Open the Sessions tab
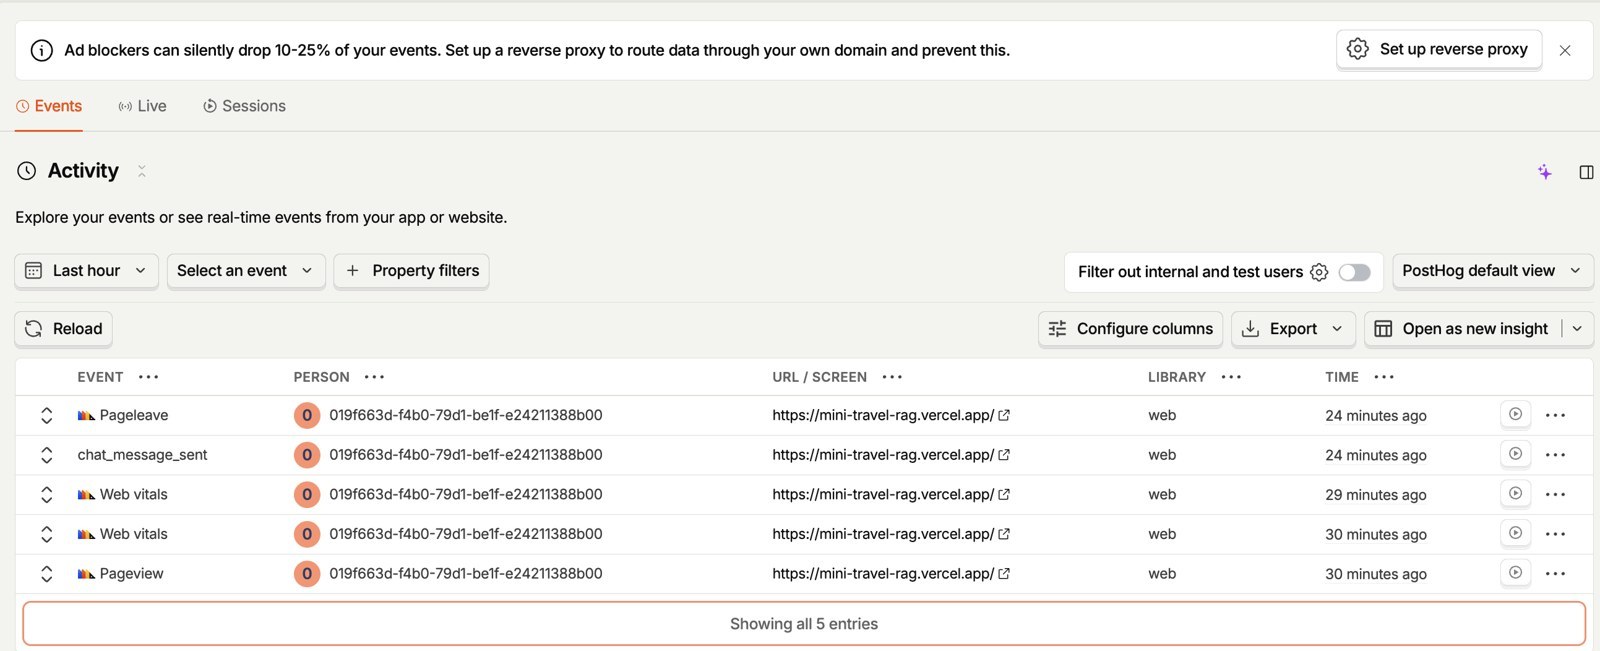Screen dimensions: 1600x651 pyautogui.click(x=244, y=106)
